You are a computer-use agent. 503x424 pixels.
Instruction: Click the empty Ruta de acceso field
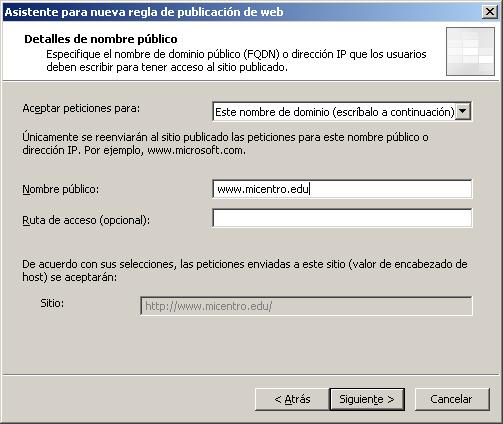pos(342,218)
